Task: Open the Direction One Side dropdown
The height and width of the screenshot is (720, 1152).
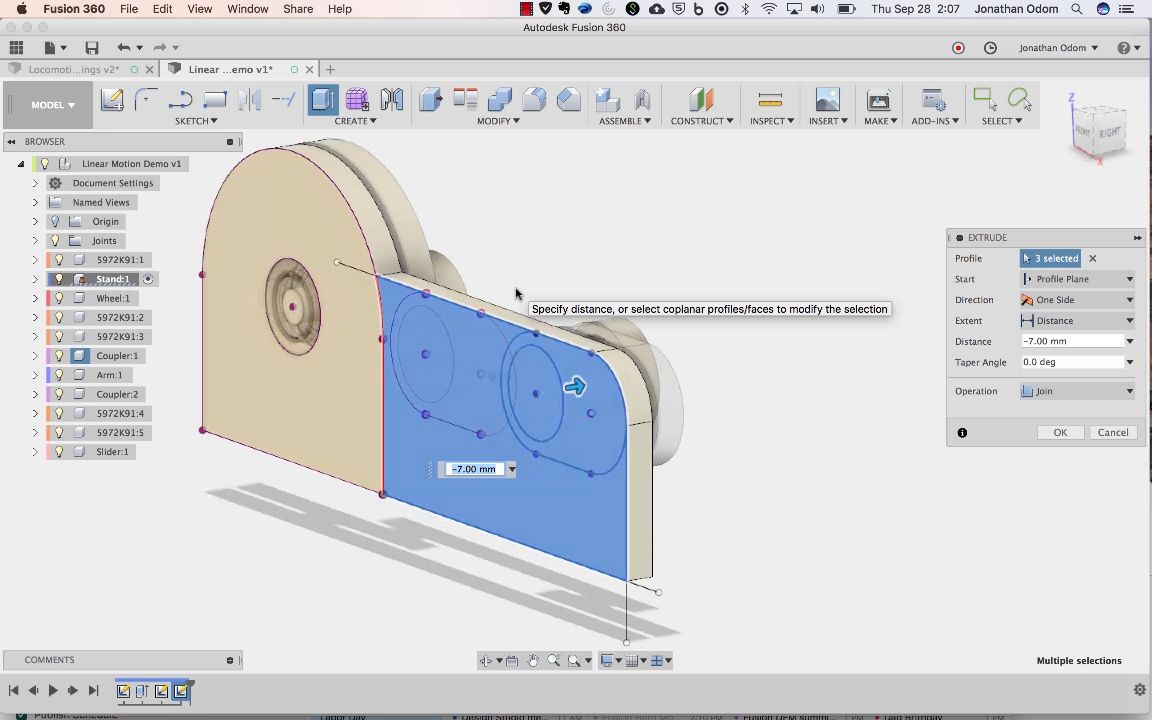Action: 1077,300
